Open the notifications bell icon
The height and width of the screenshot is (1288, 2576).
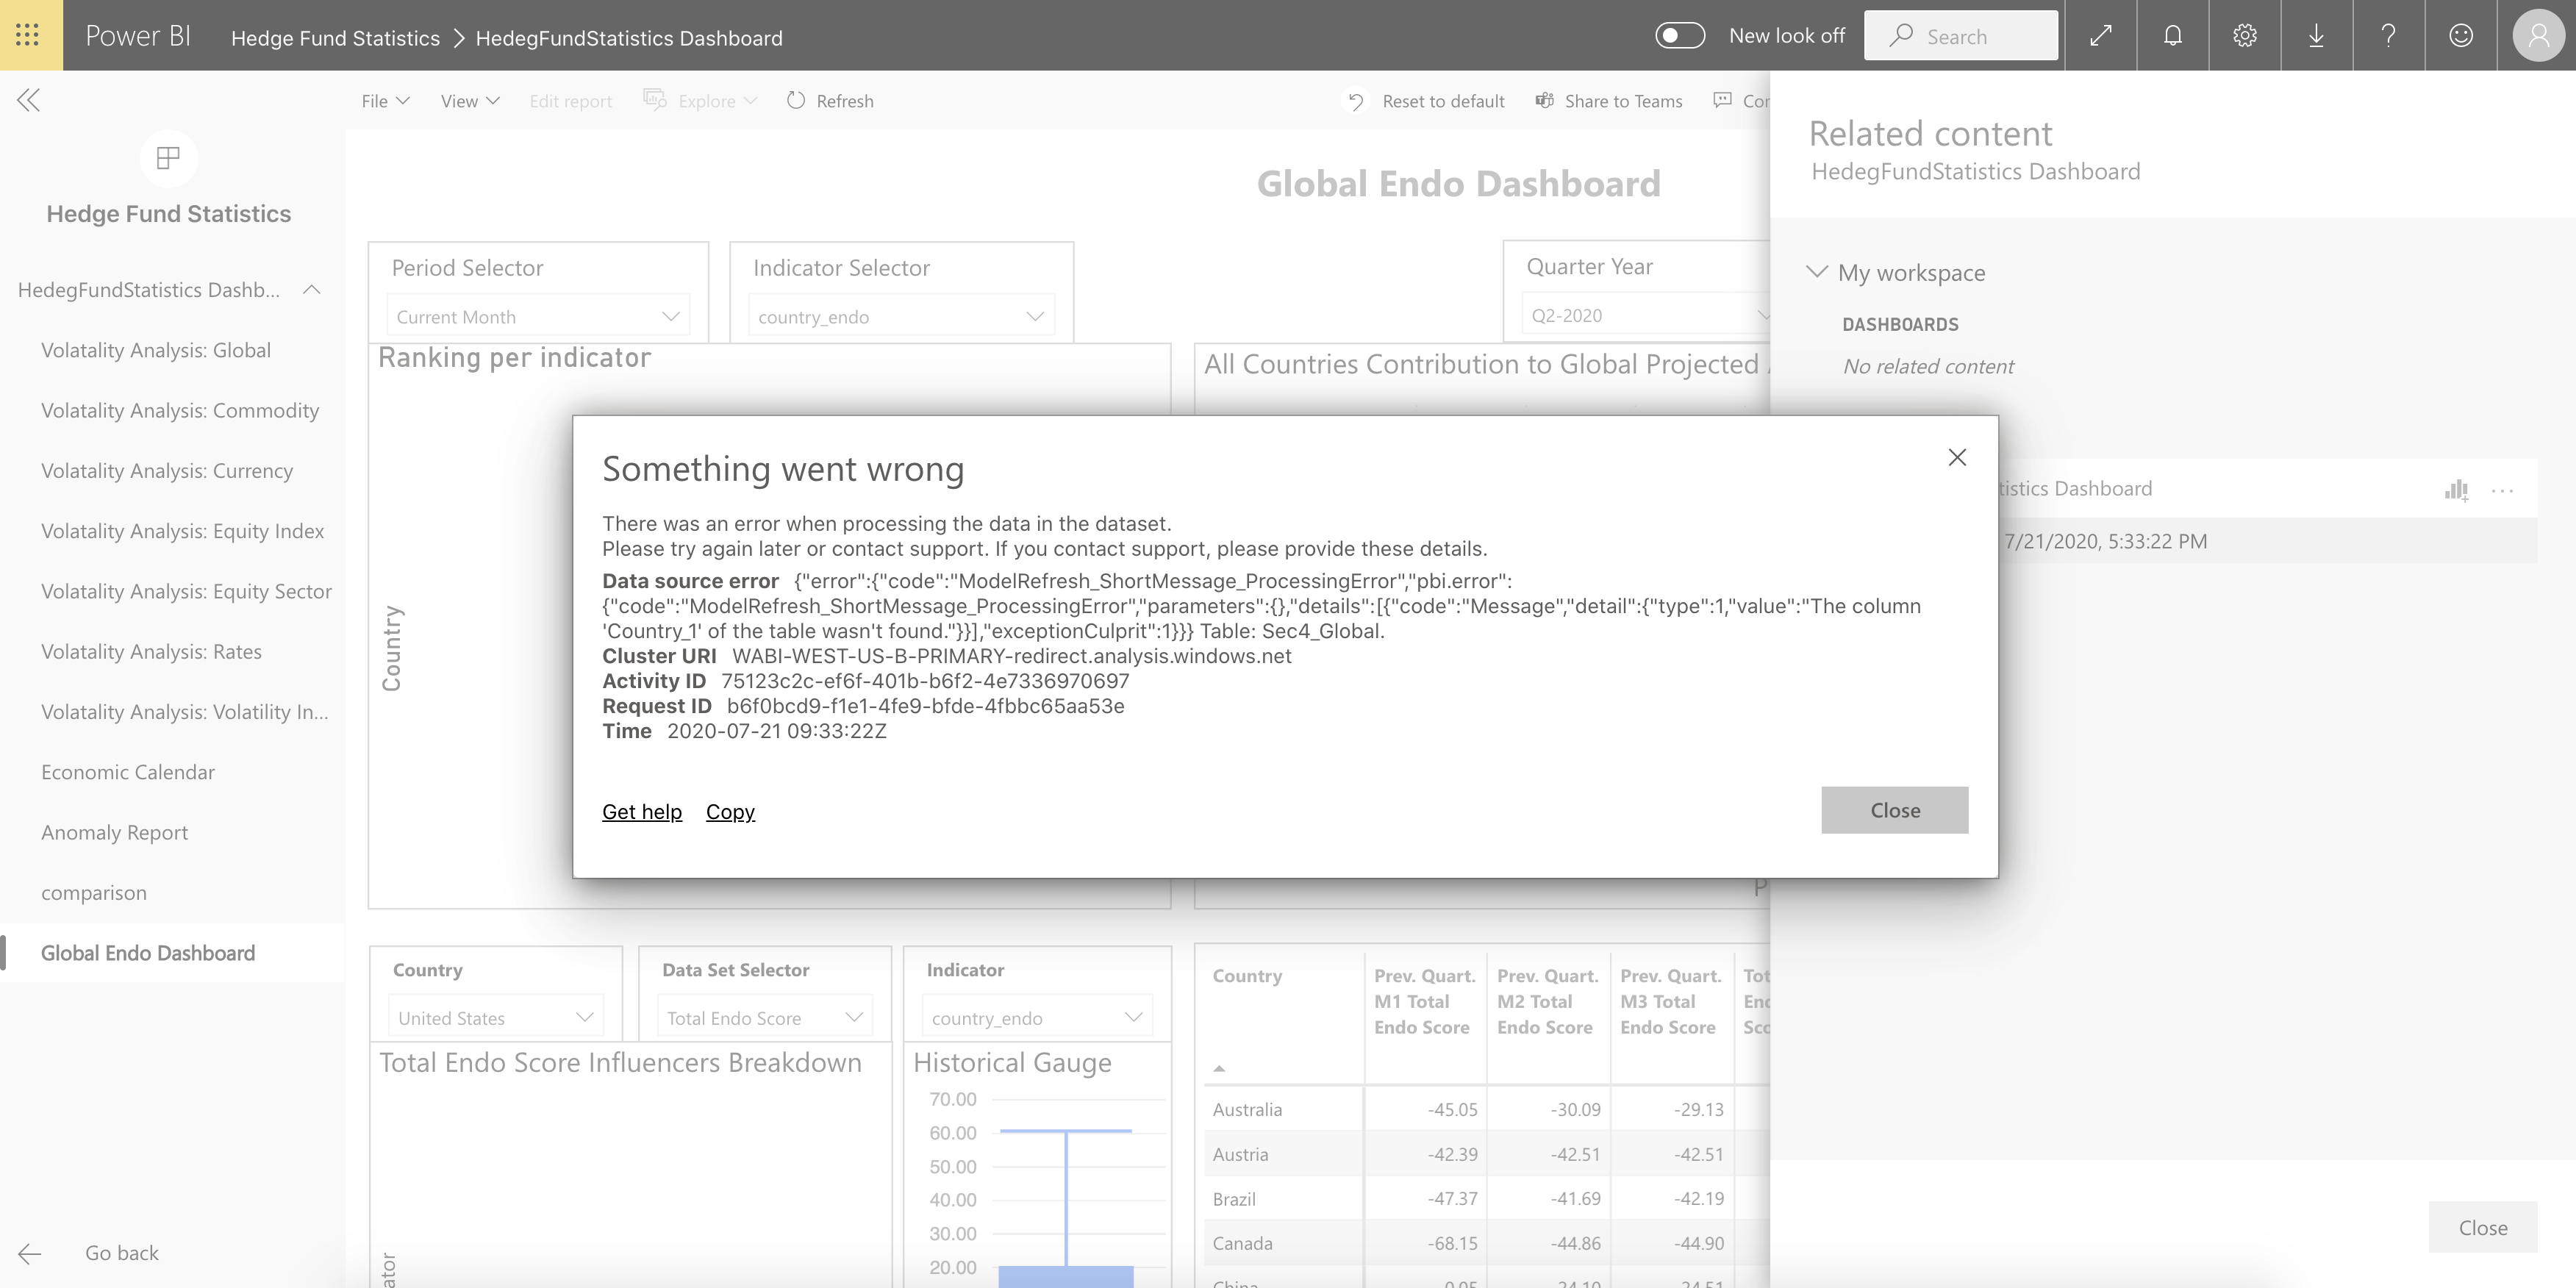point(2172,36)
